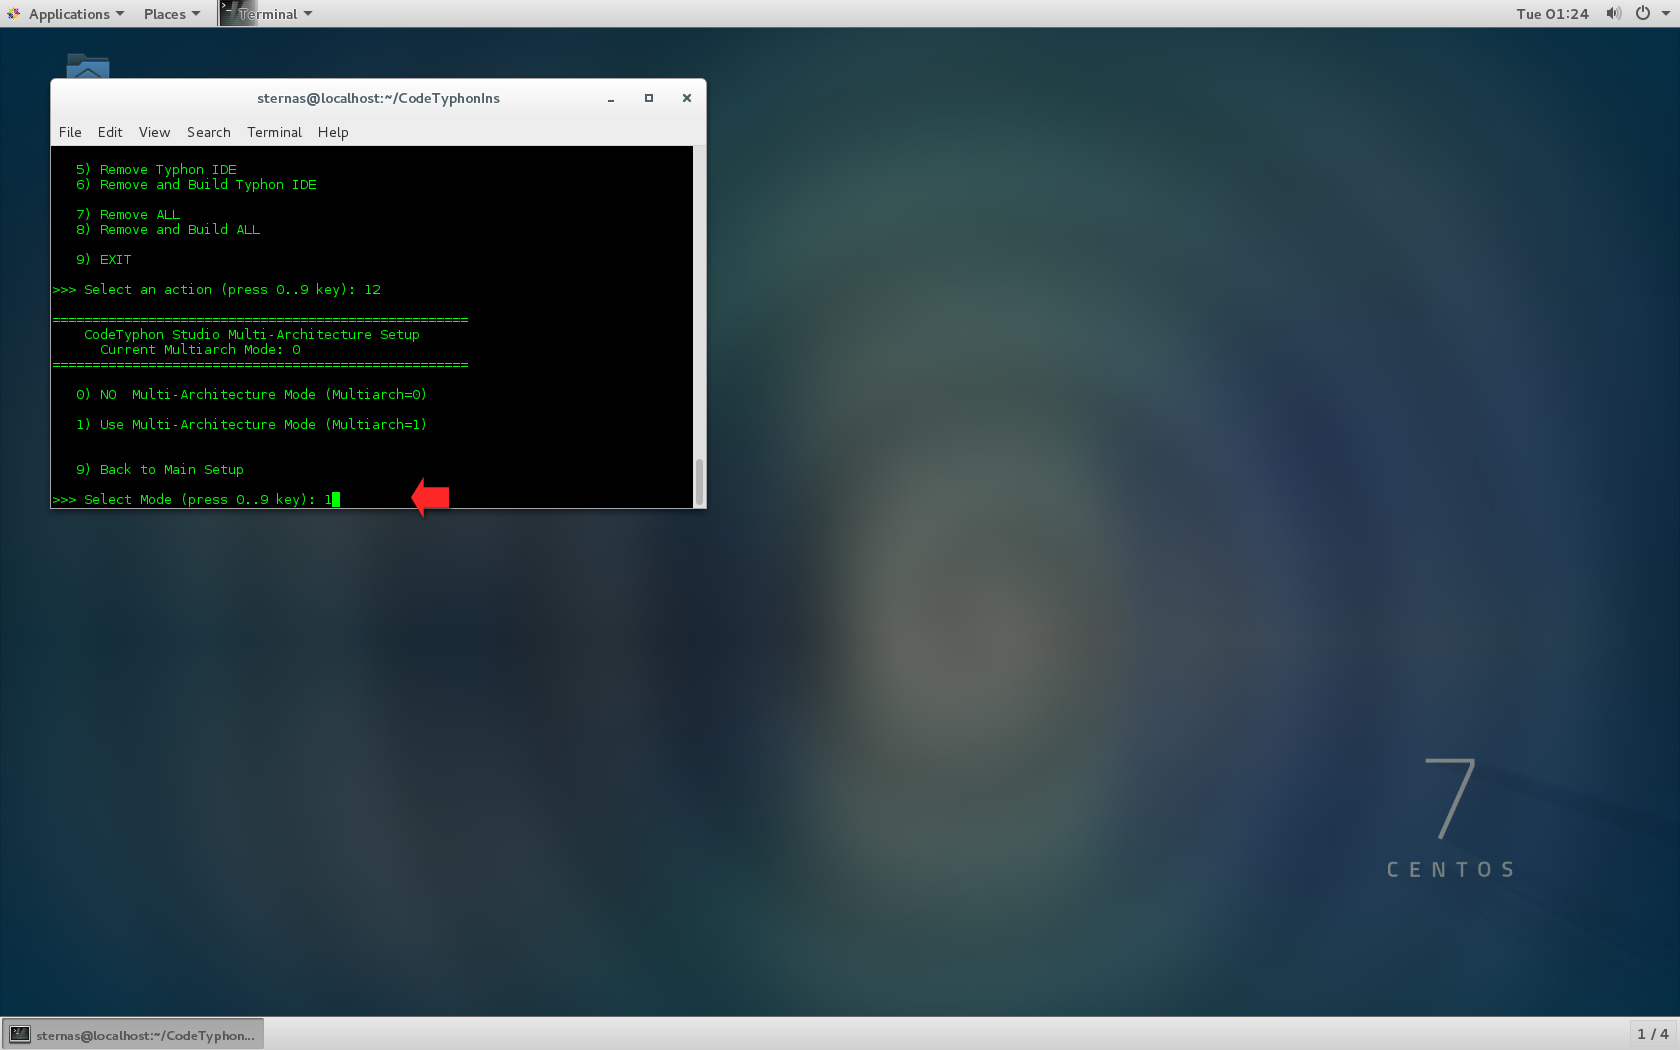
Task: Click the desktop home folder icon
Action: [x=88, y=67]
